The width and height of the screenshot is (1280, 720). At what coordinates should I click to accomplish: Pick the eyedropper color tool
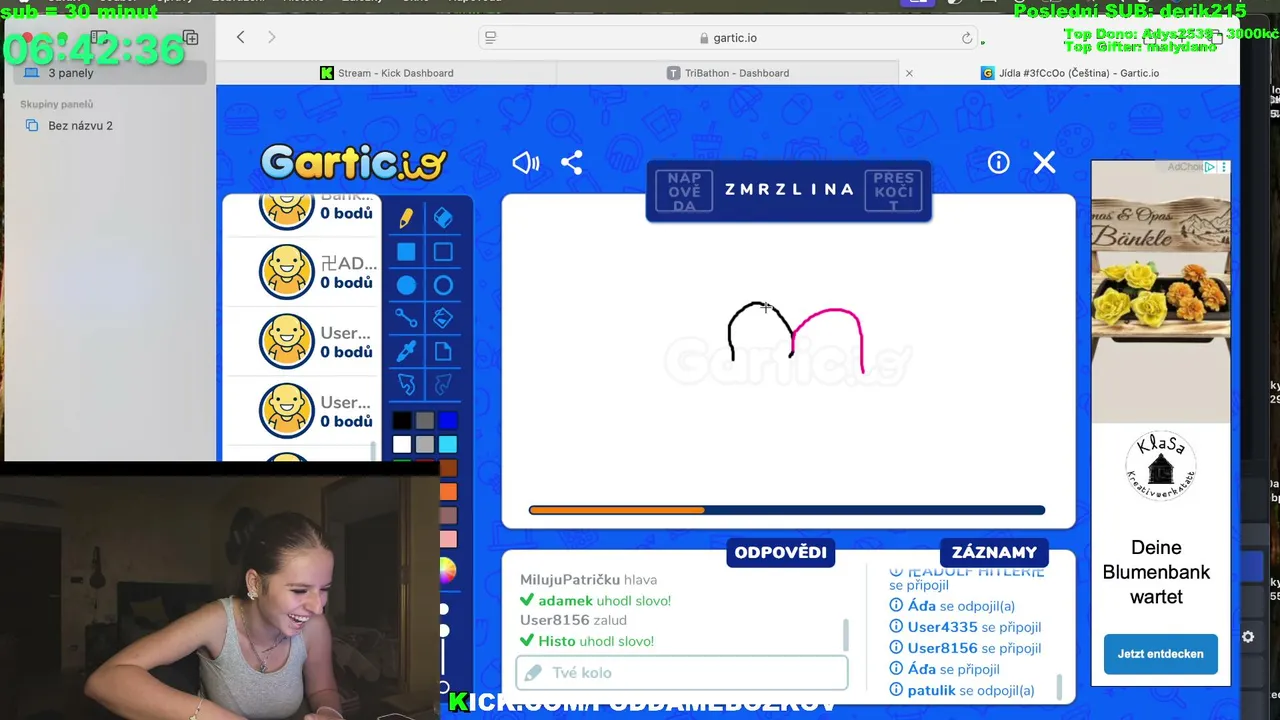click(406, 351)
